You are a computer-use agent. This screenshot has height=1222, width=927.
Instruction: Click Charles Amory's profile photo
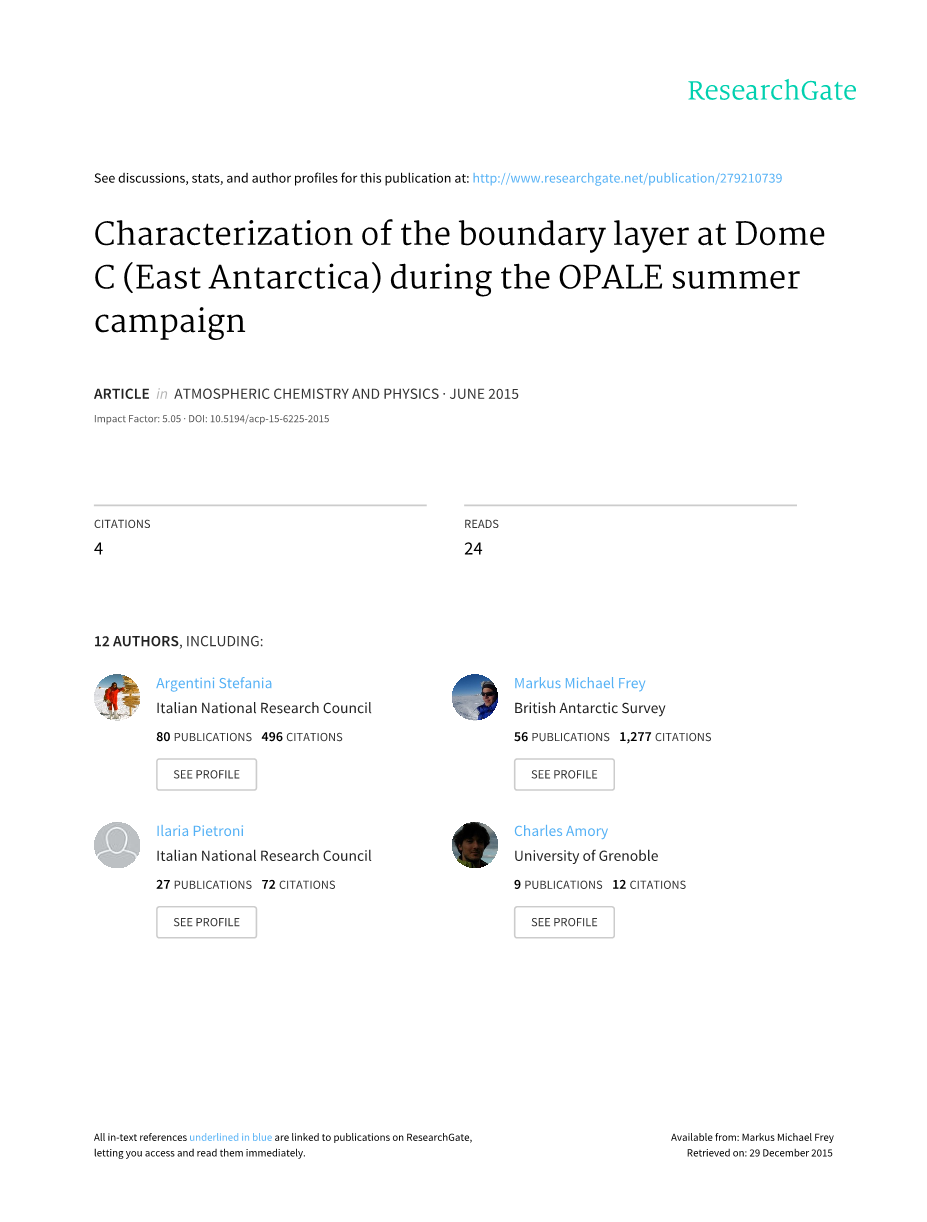pyautogui.click(x=475, y=845)
